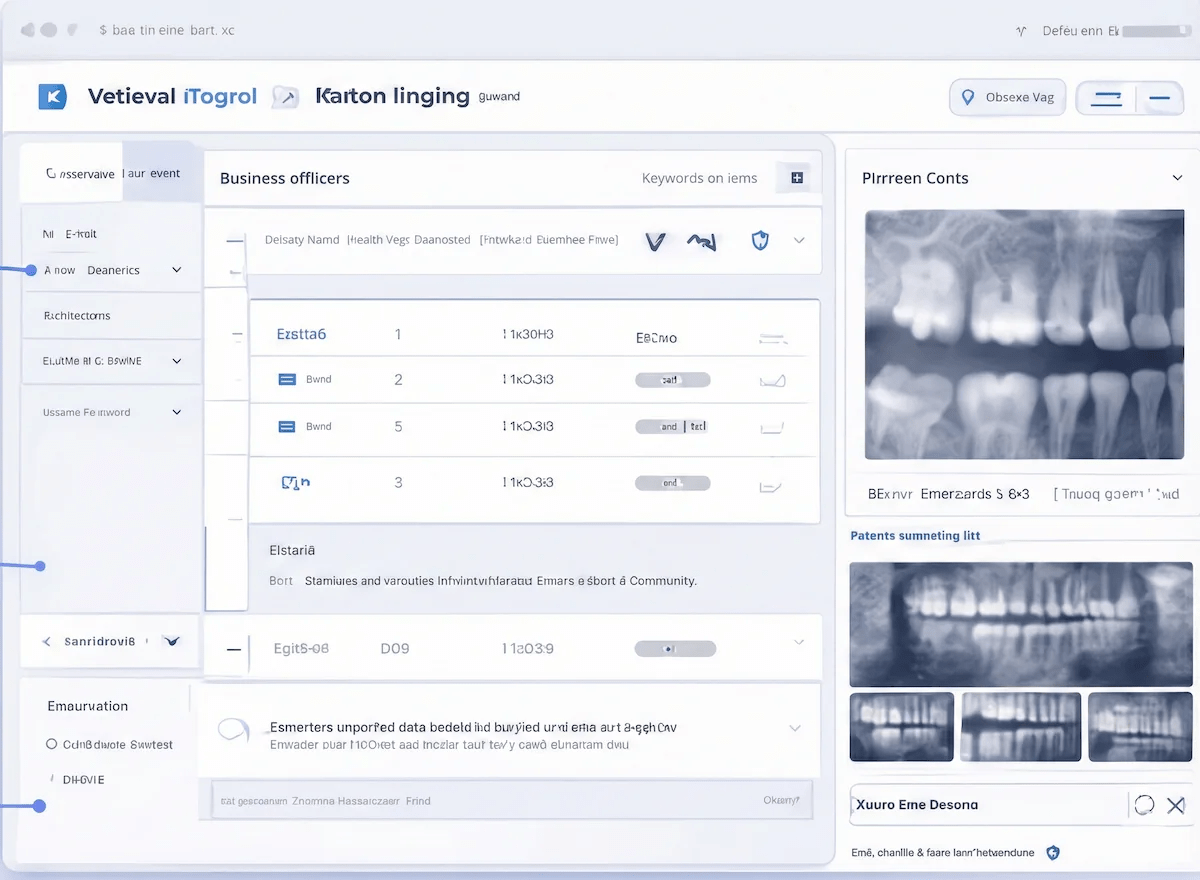The height and width of the screenshot is (880, 1200).
Task: Click the blue K logo icon
Action: tap(51, 96)
